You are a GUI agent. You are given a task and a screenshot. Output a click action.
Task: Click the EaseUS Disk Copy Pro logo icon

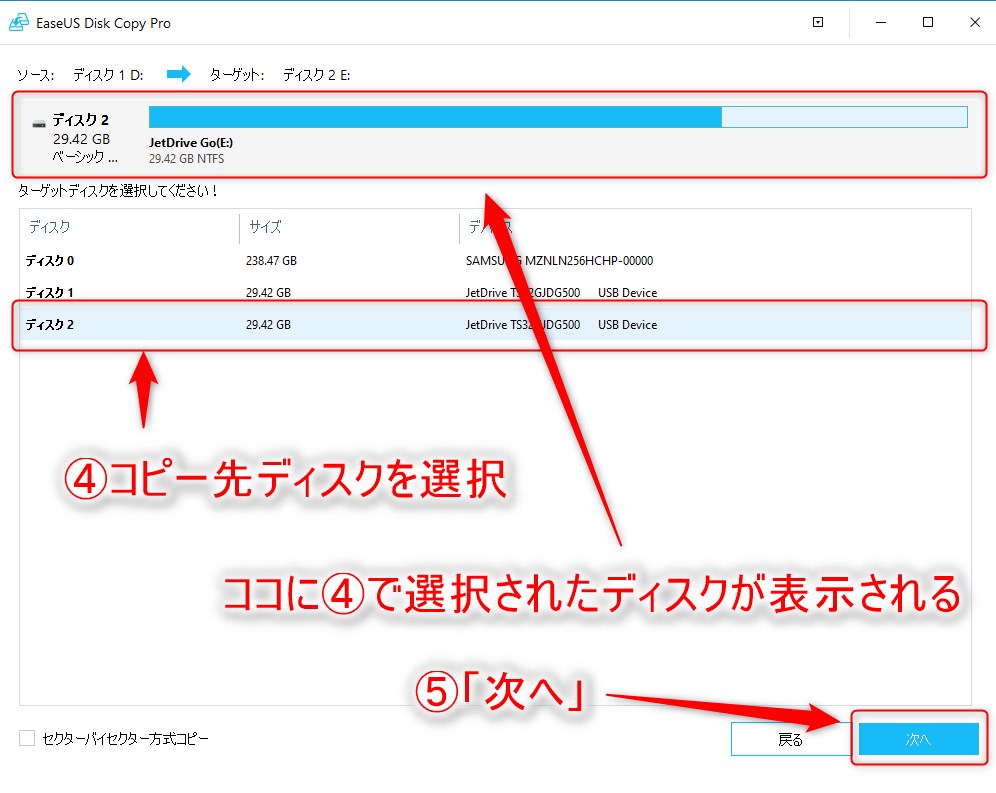19,22
